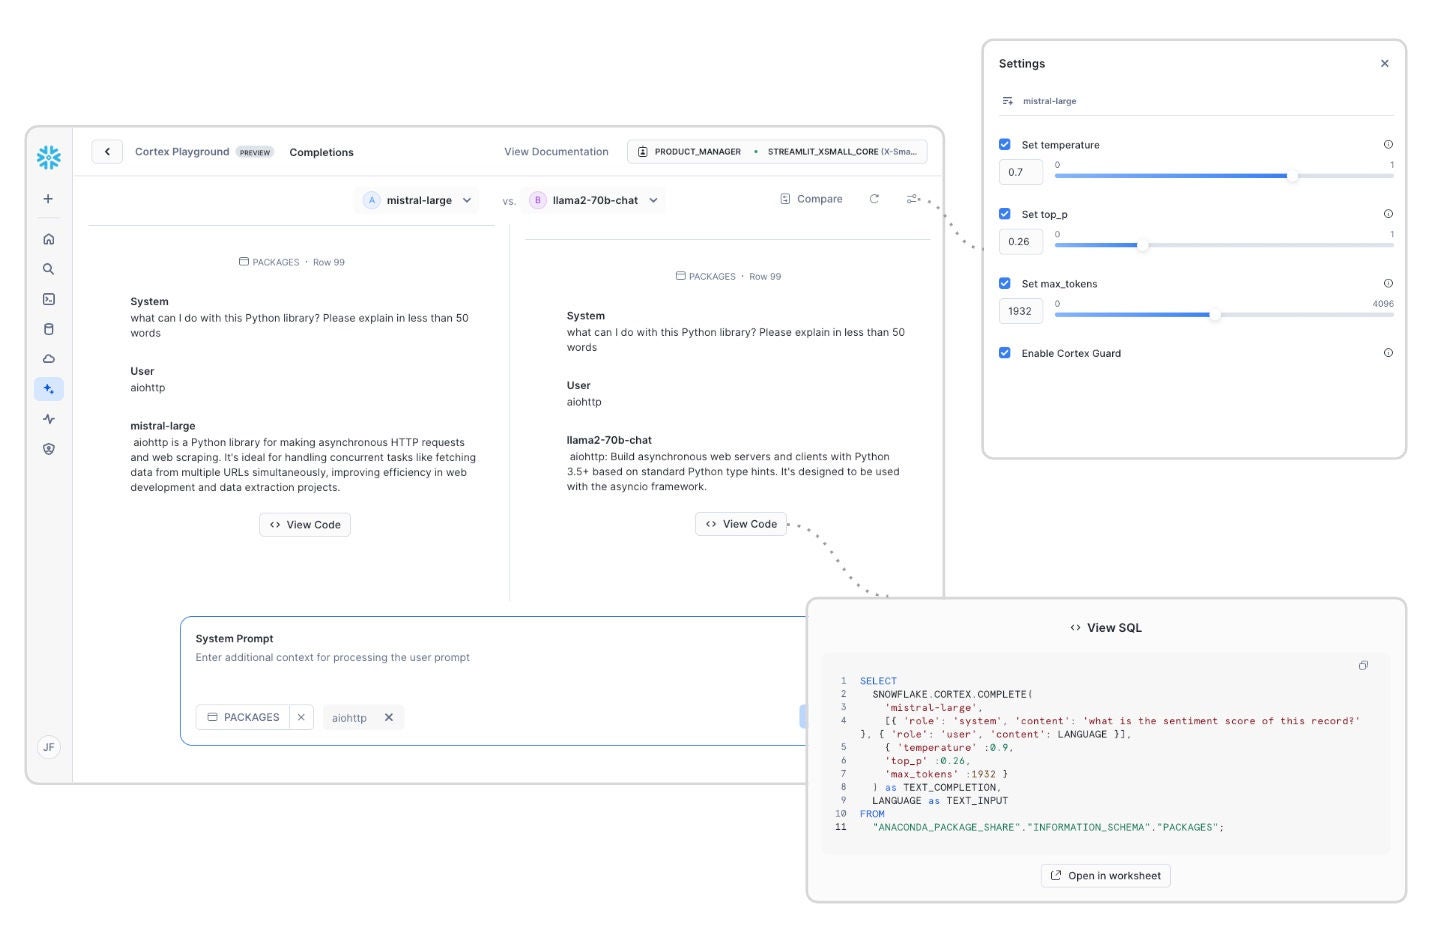Open the llama2-70b-chat model dropdown
Viewport: 1432px width, 938px height.
pyautogui.click(x=652, y=200)
